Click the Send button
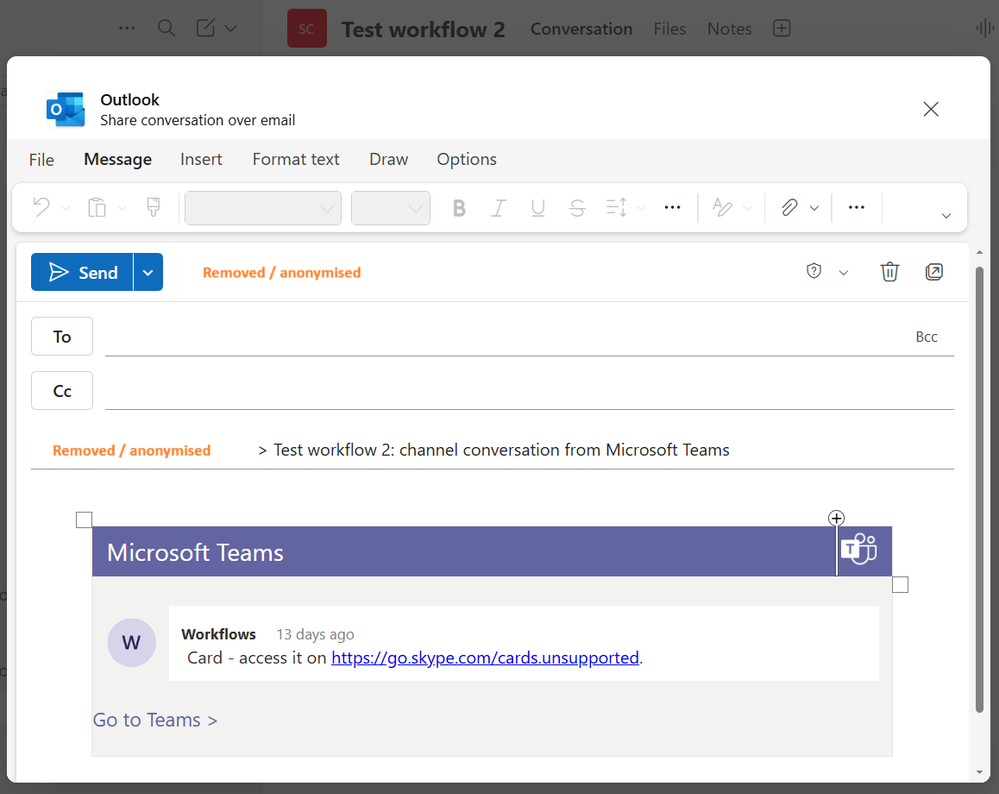This screenshot has width=999, height=794. click(82, 272)
